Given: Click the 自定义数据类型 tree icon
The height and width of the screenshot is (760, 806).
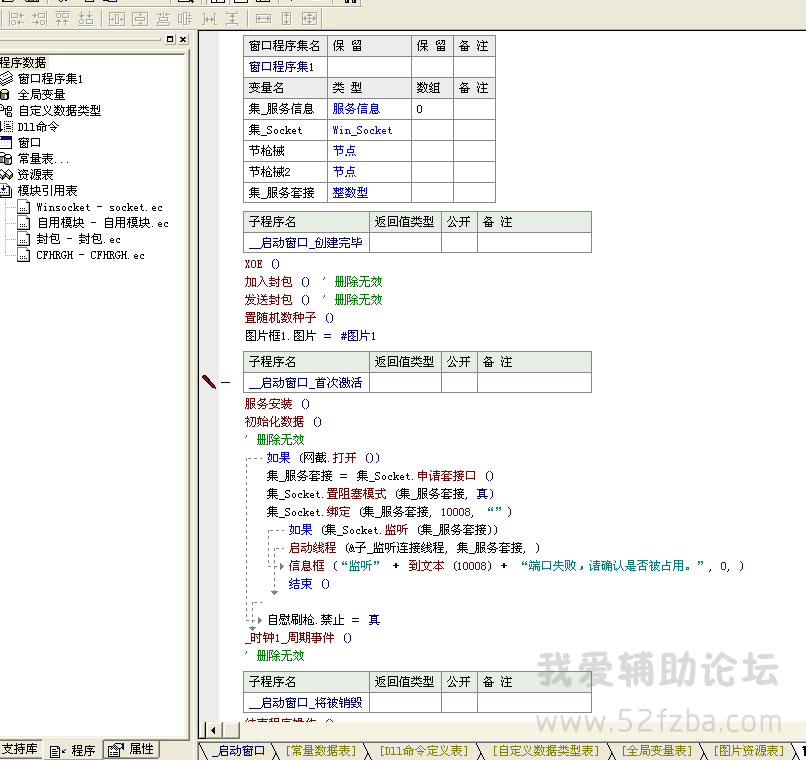Looking at the screenshot, I should click(6, 110).
